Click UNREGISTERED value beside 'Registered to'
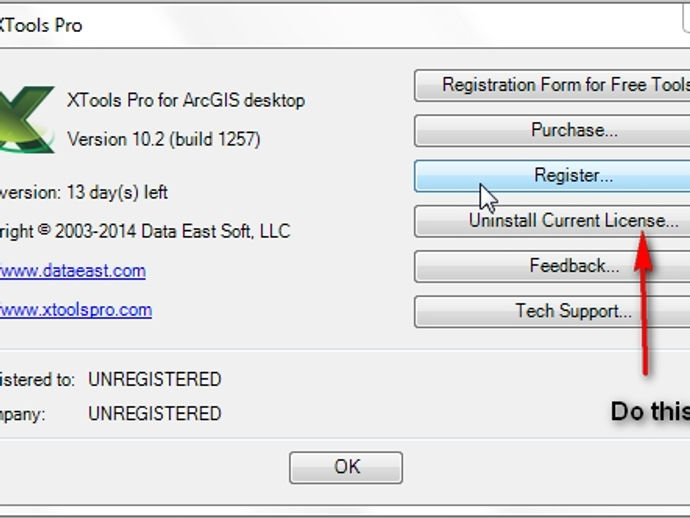Image resolution: width=690 pixels, height=518 pixels. (154, 380)
